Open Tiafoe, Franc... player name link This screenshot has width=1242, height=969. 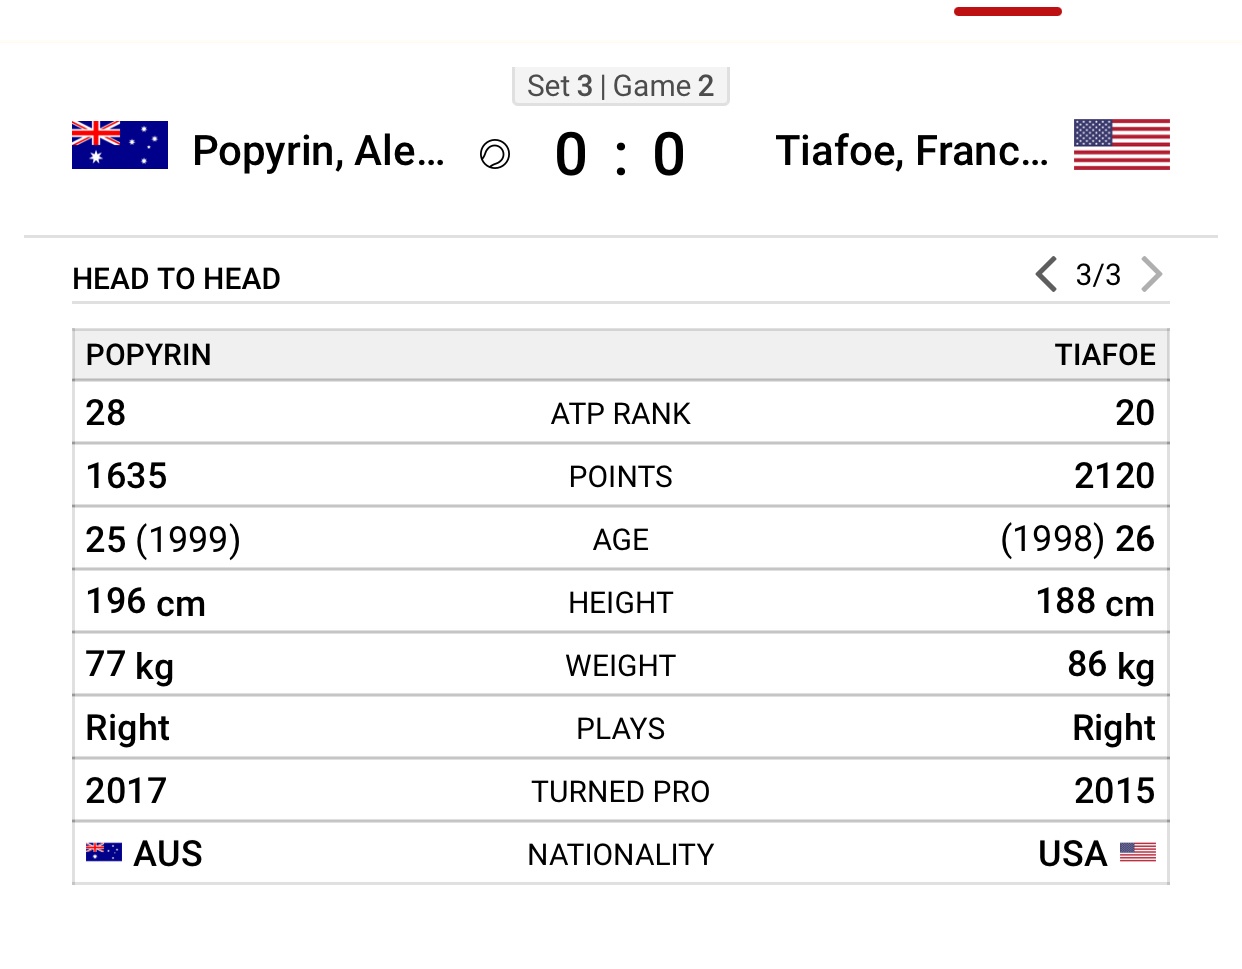(912, 151)
